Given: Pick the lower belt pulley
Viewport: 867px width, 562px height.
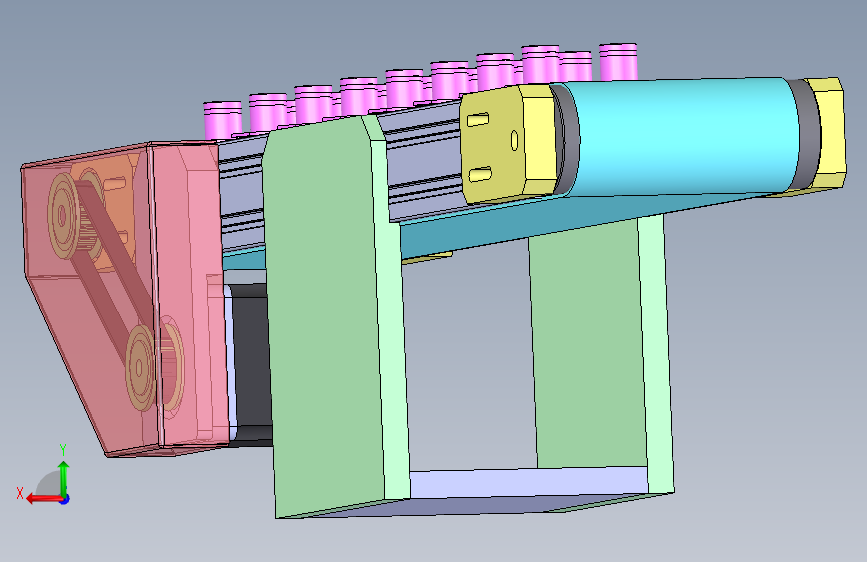Looking at the screenshot, I should point(141,366).
